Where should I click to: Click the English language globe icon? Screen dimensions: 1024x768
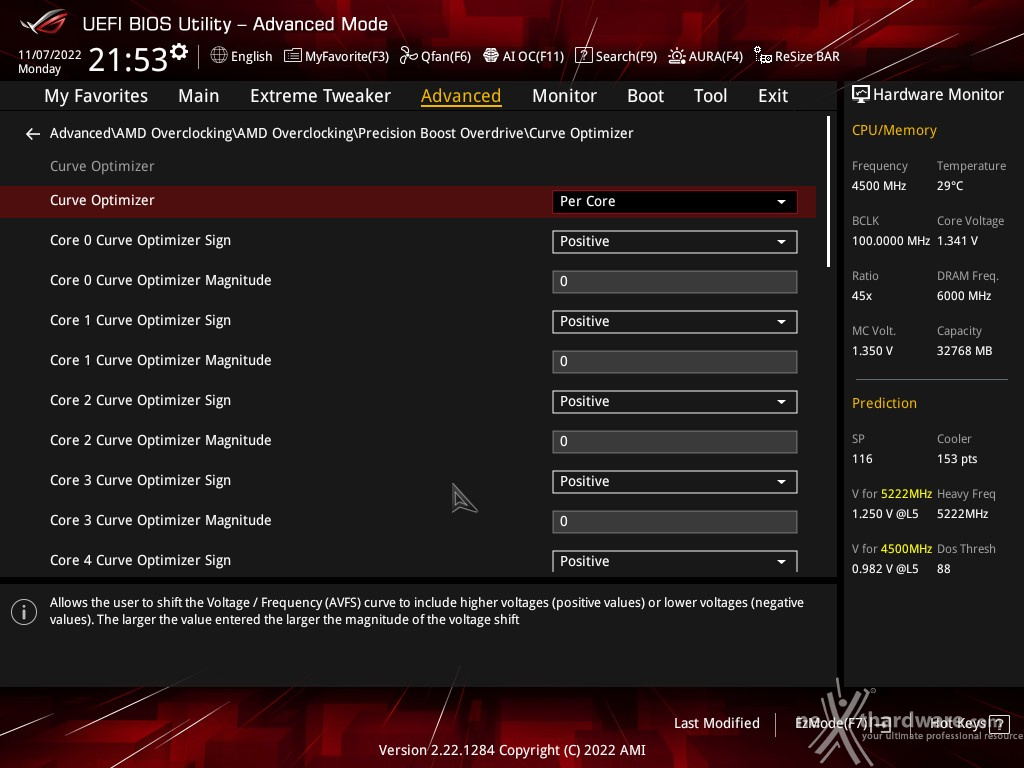click(219, 56)
